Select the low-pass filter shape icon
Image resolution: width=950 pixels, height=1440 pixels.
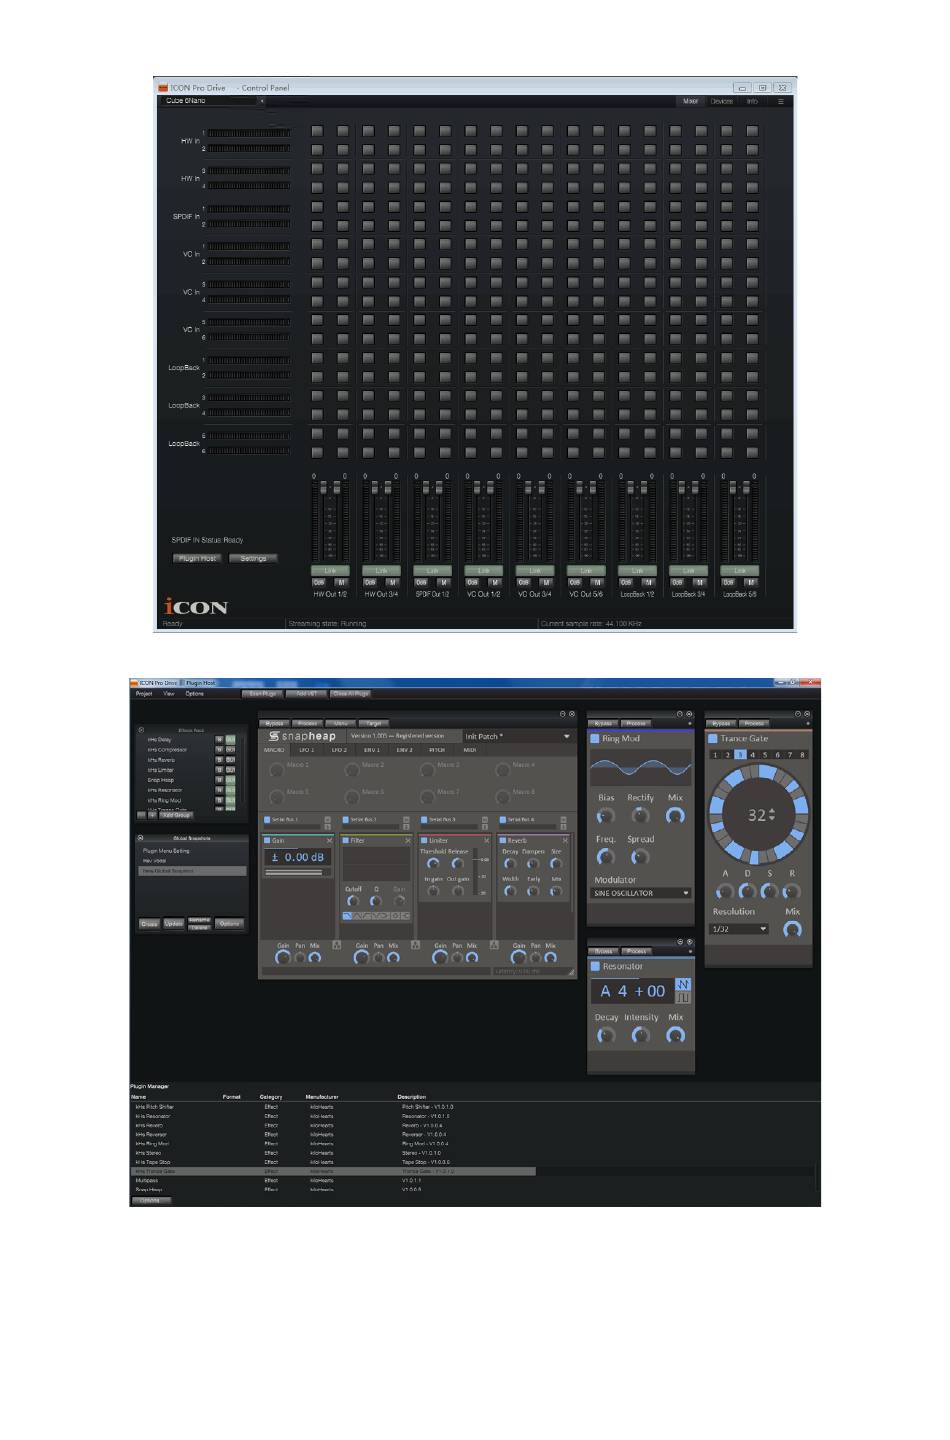347,916
